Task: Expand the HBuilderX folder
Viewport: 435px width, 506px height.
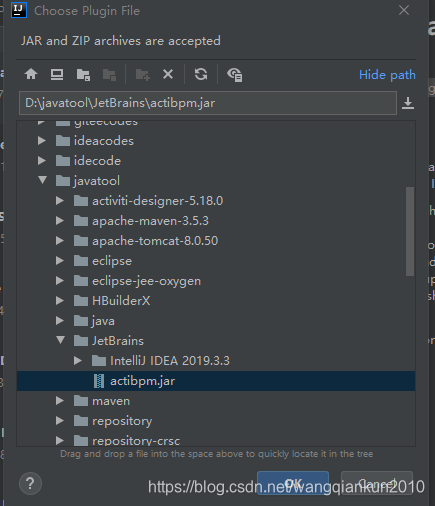Action: click(x=60, y=301)
